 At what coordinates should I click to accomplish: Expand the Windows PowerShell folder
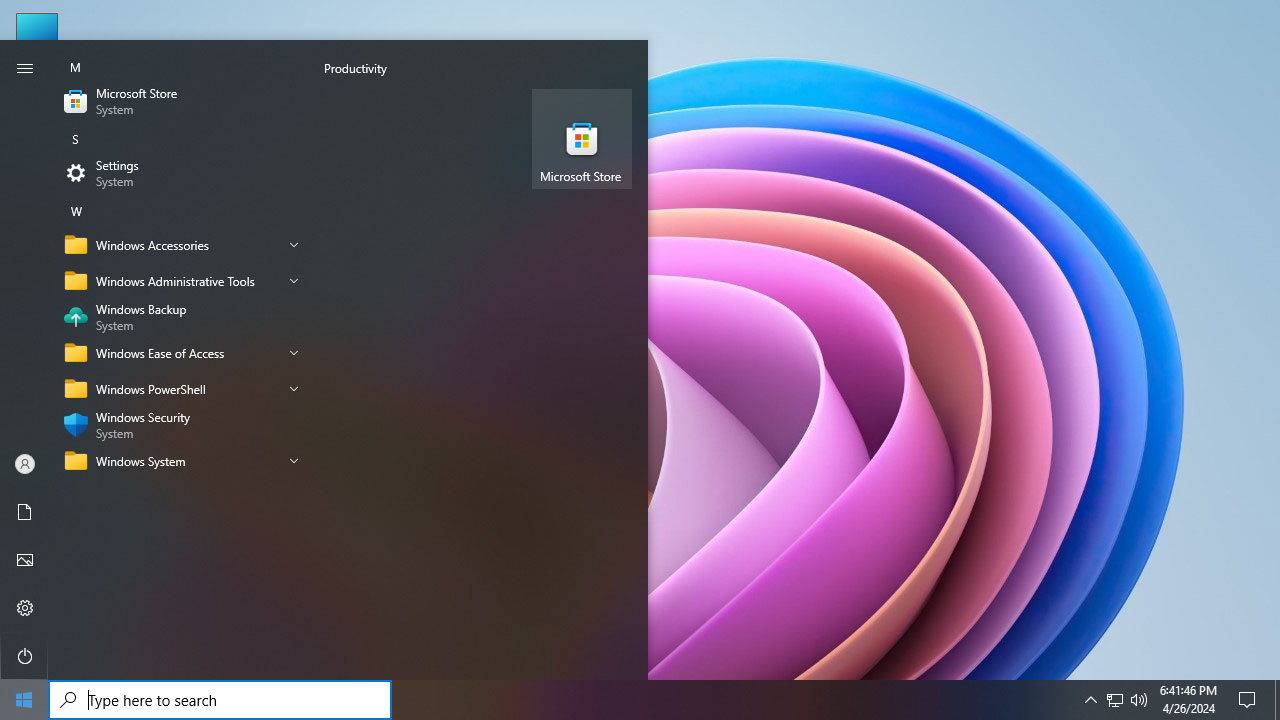tap(182, 389)
